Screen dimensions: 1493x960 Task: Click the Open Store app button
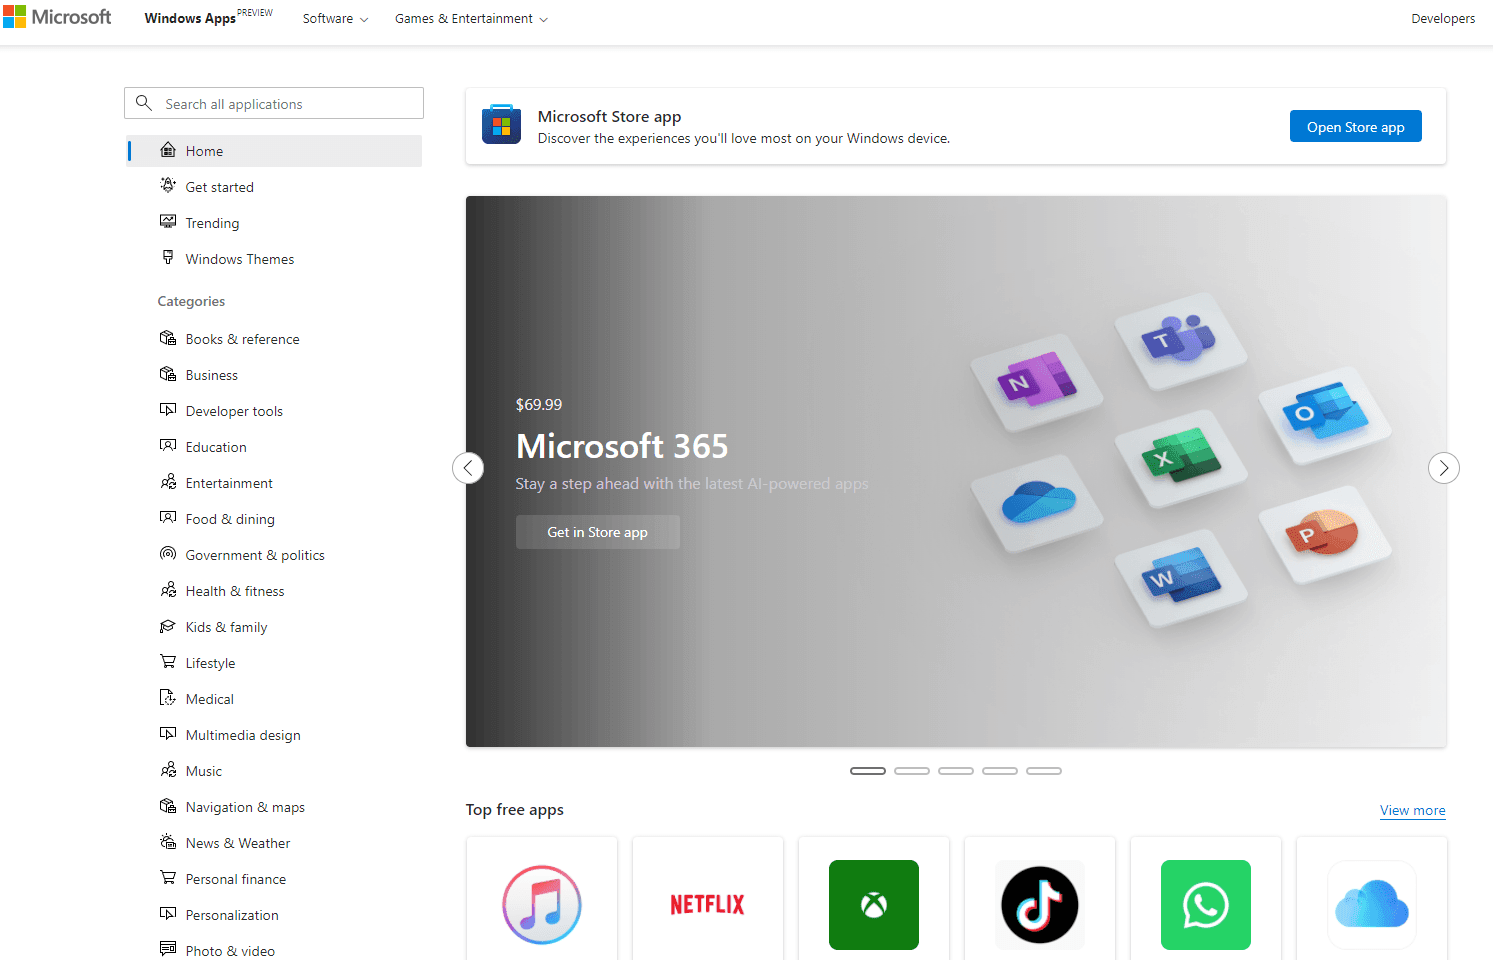pos(1355,126)
